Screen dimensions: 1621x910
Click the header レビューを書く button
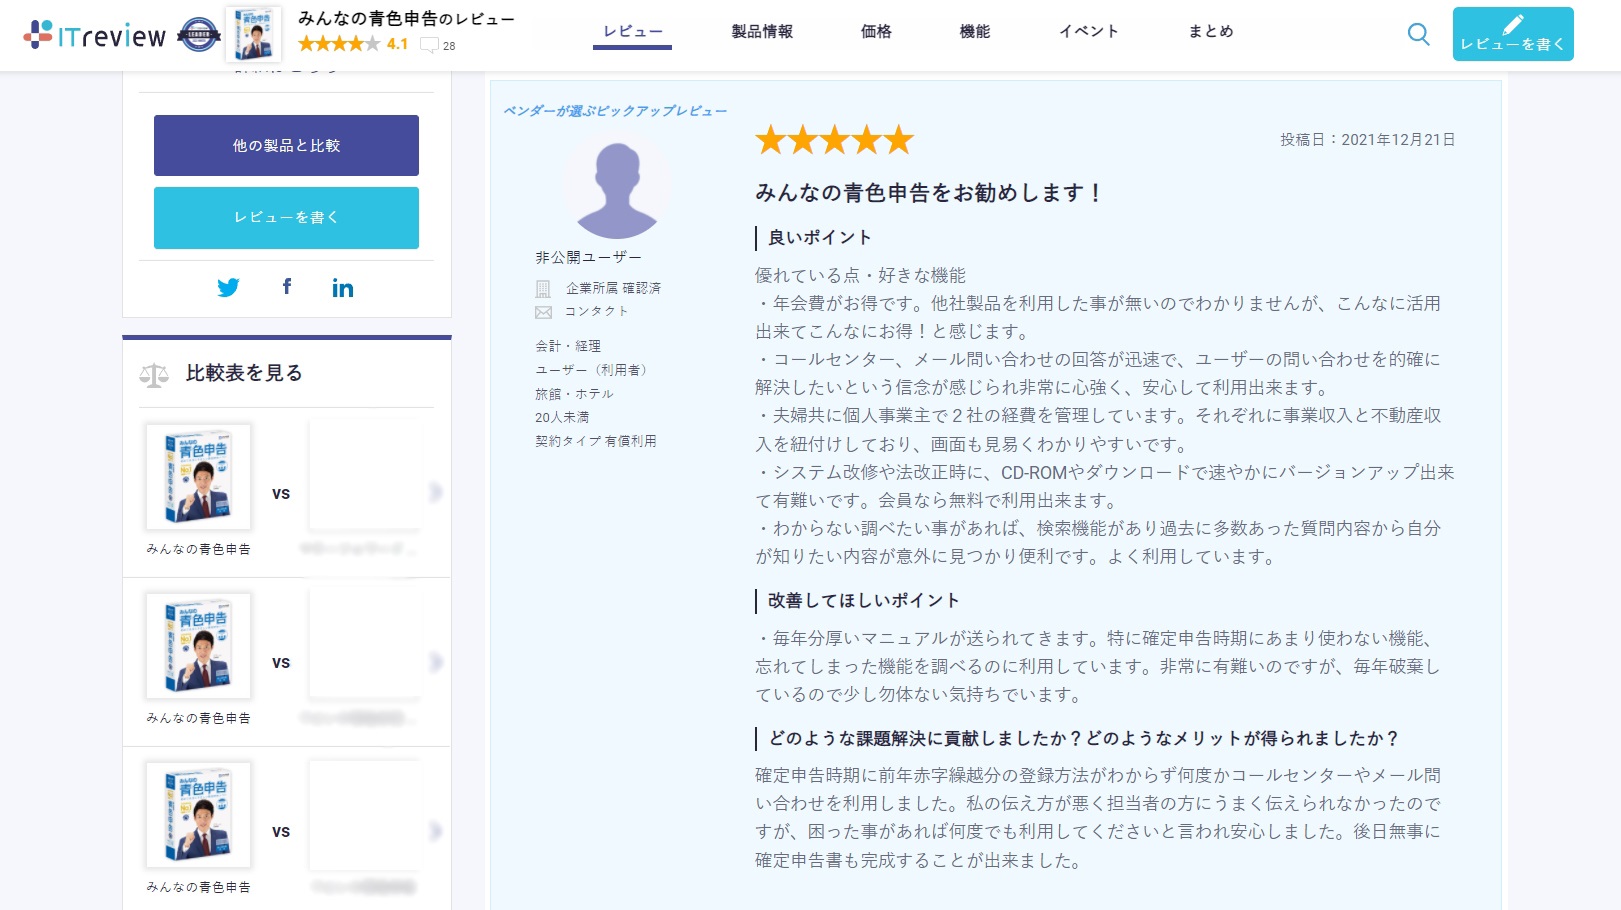(1513, 34)
